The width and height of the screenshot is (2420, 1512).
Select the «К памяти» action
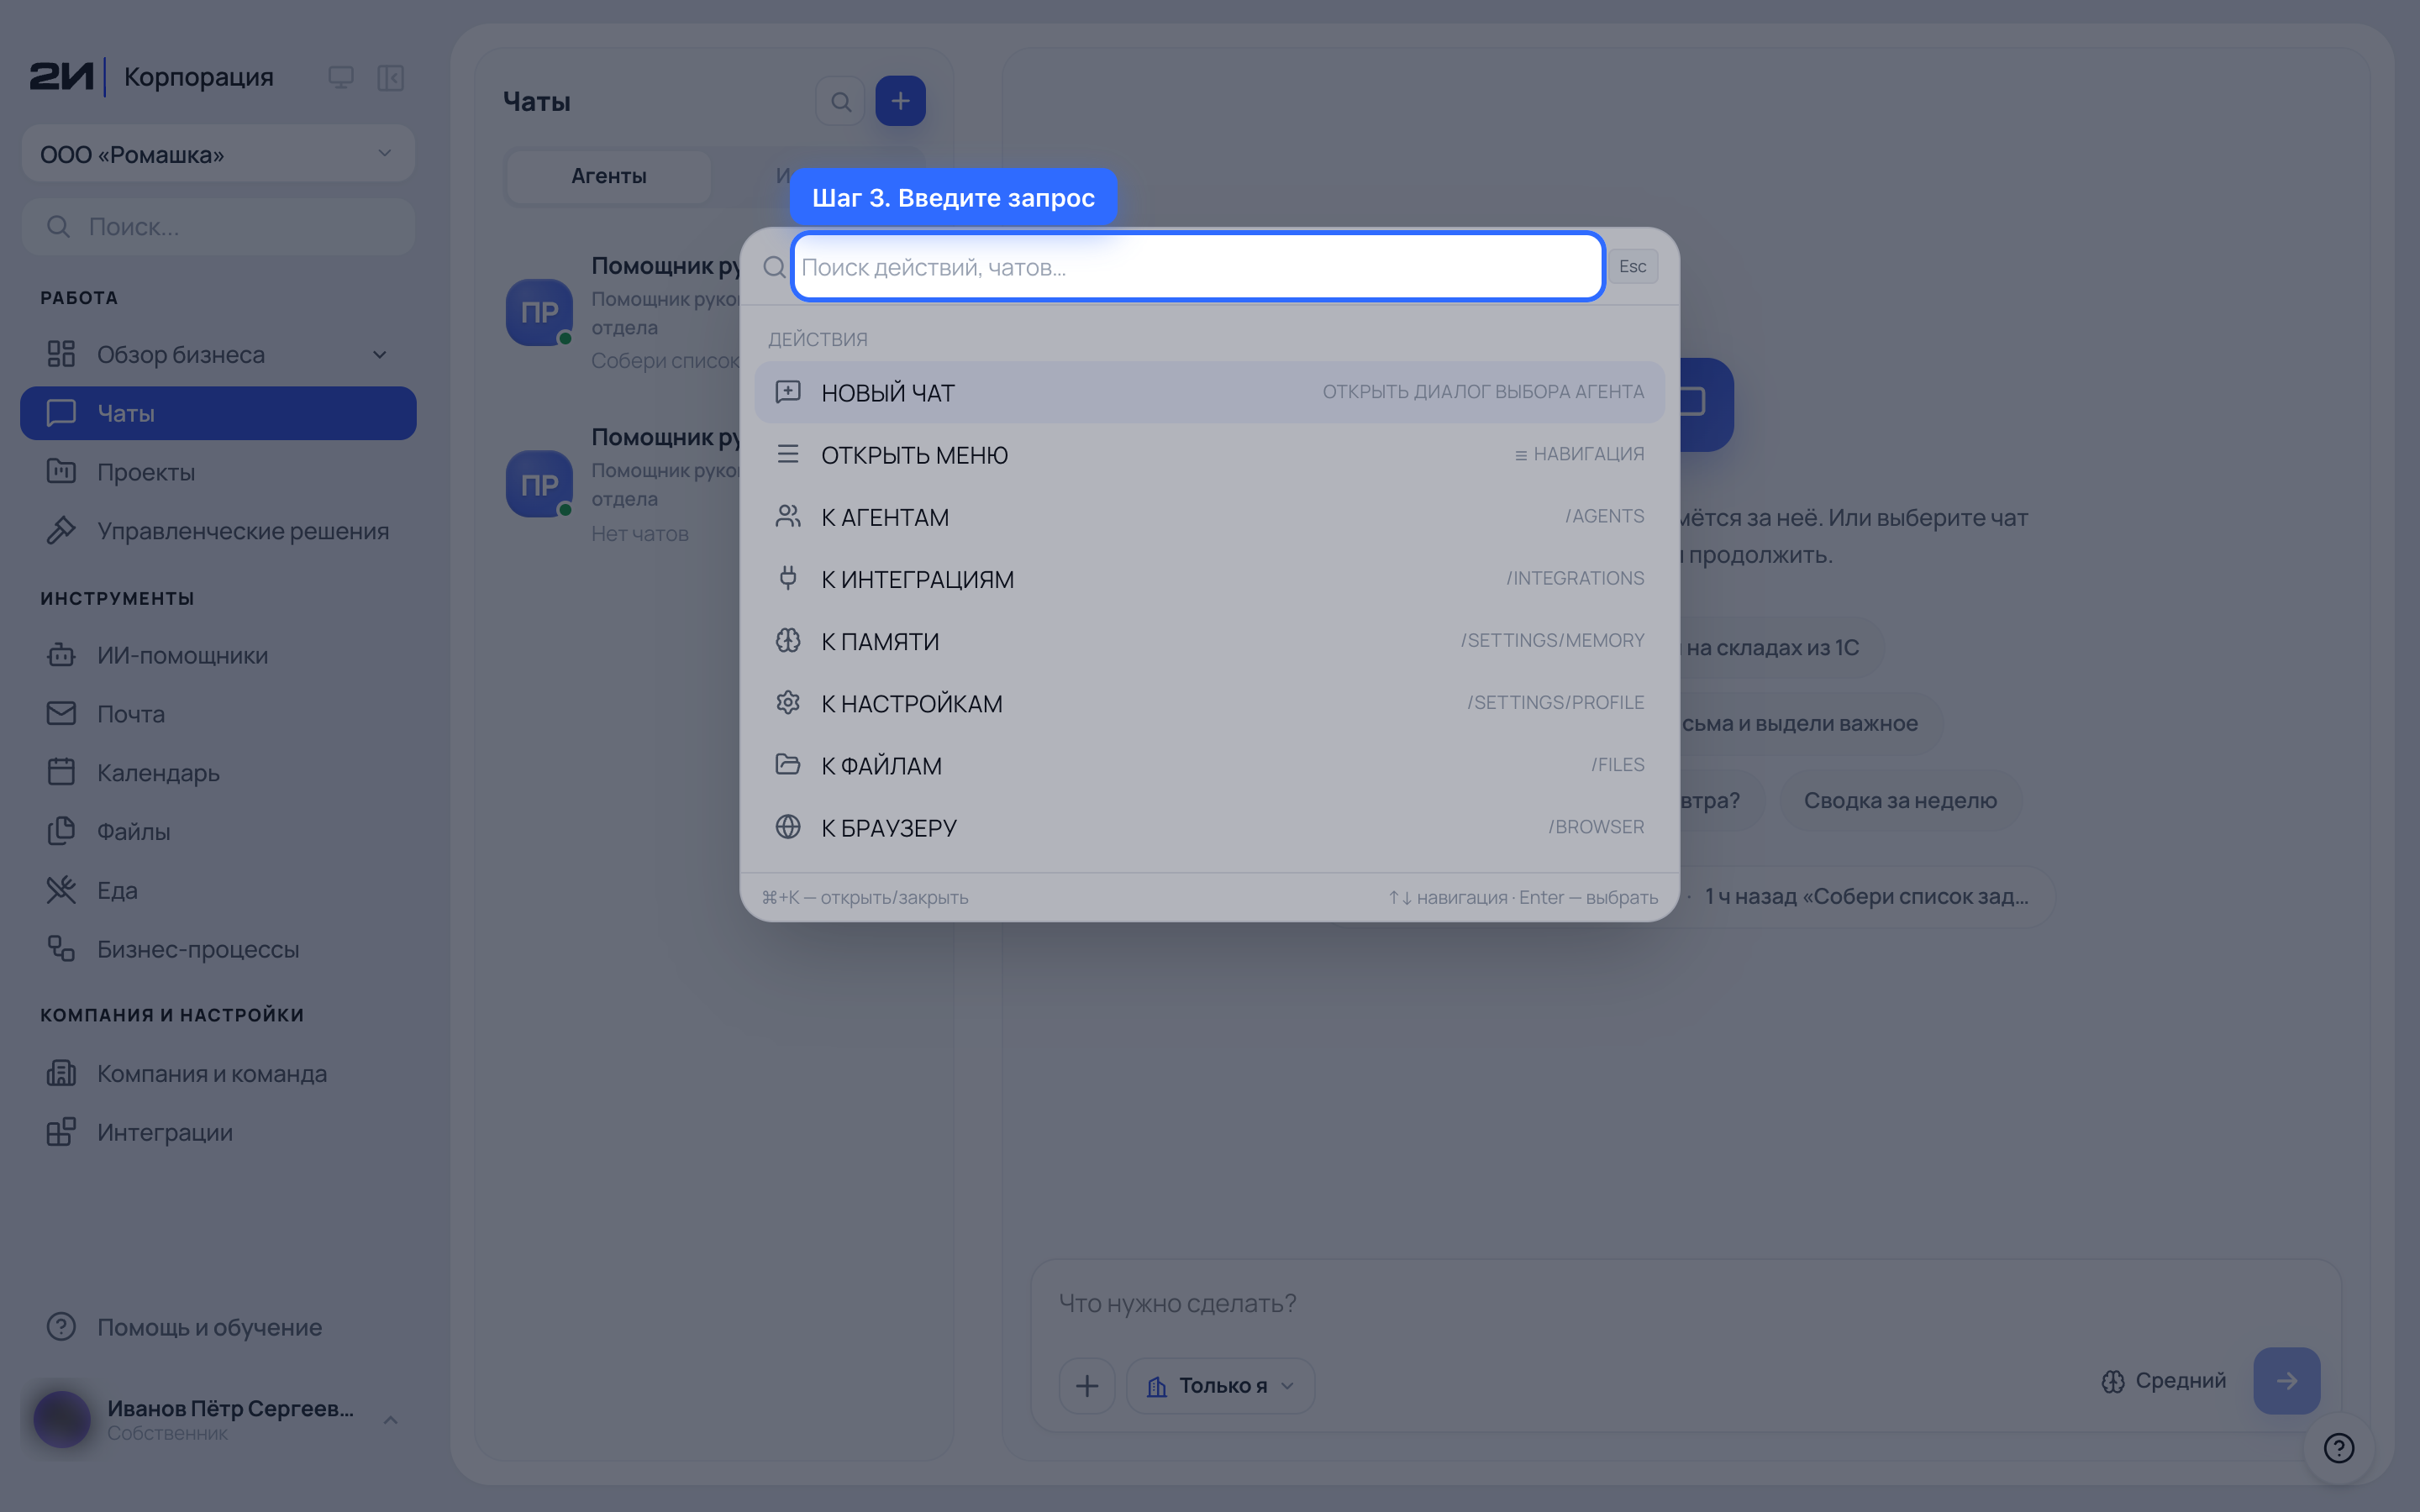tap(1209, 641)
